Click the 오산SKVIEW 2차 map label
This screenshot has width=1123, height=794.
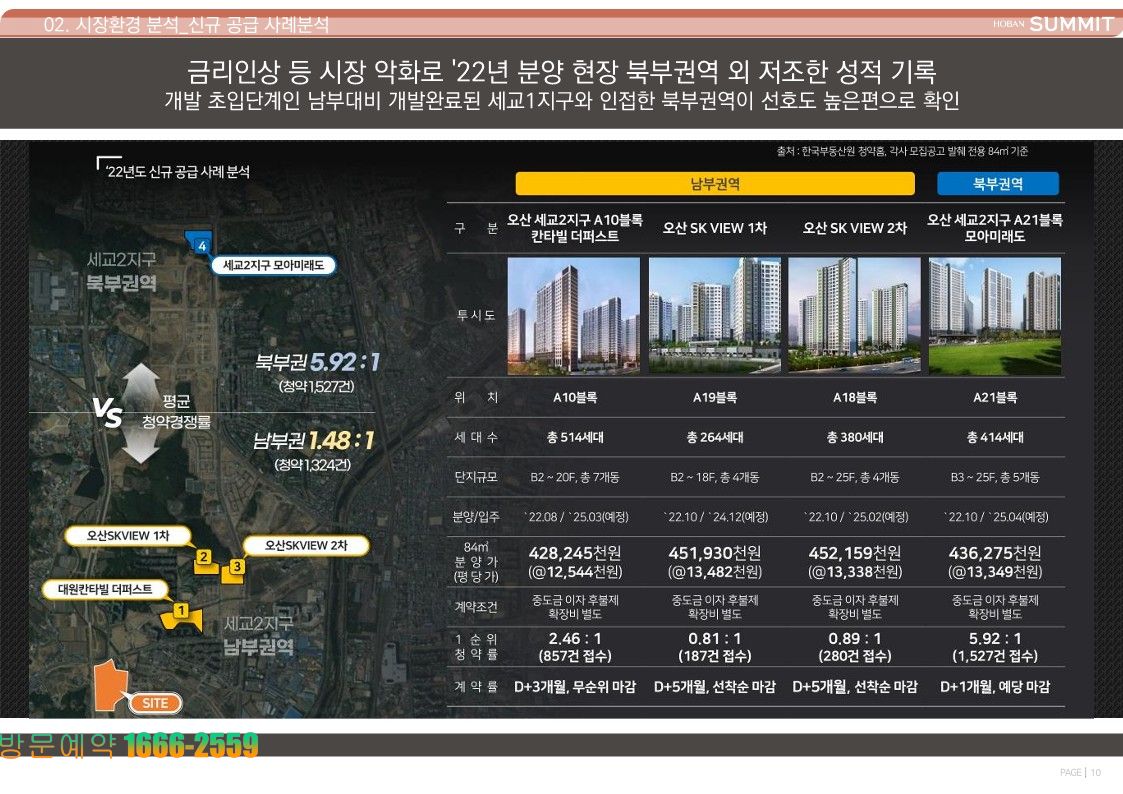307,546
